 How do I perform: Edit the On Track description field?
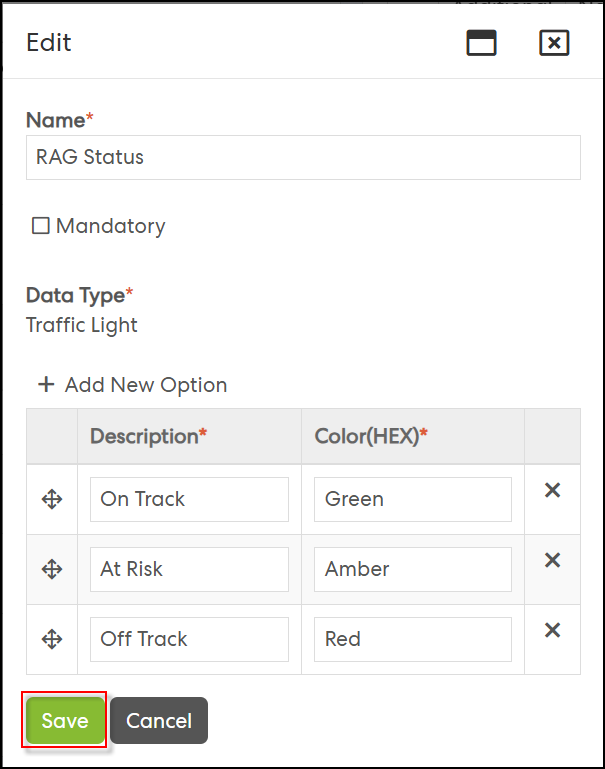click(189, 499)
